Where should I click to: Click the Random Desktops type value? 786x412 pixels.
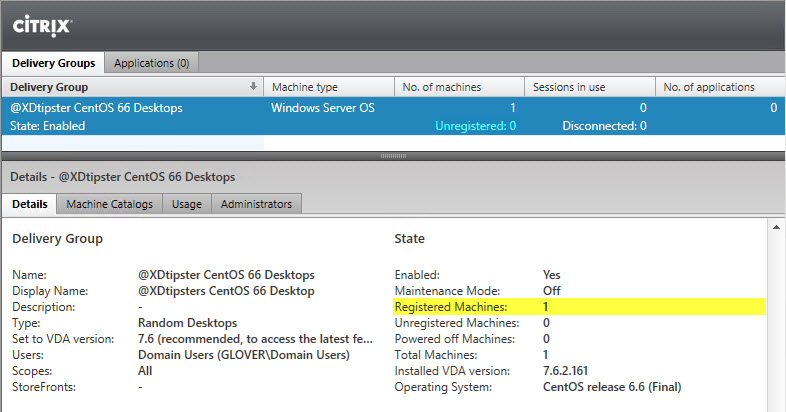[187, 323]
